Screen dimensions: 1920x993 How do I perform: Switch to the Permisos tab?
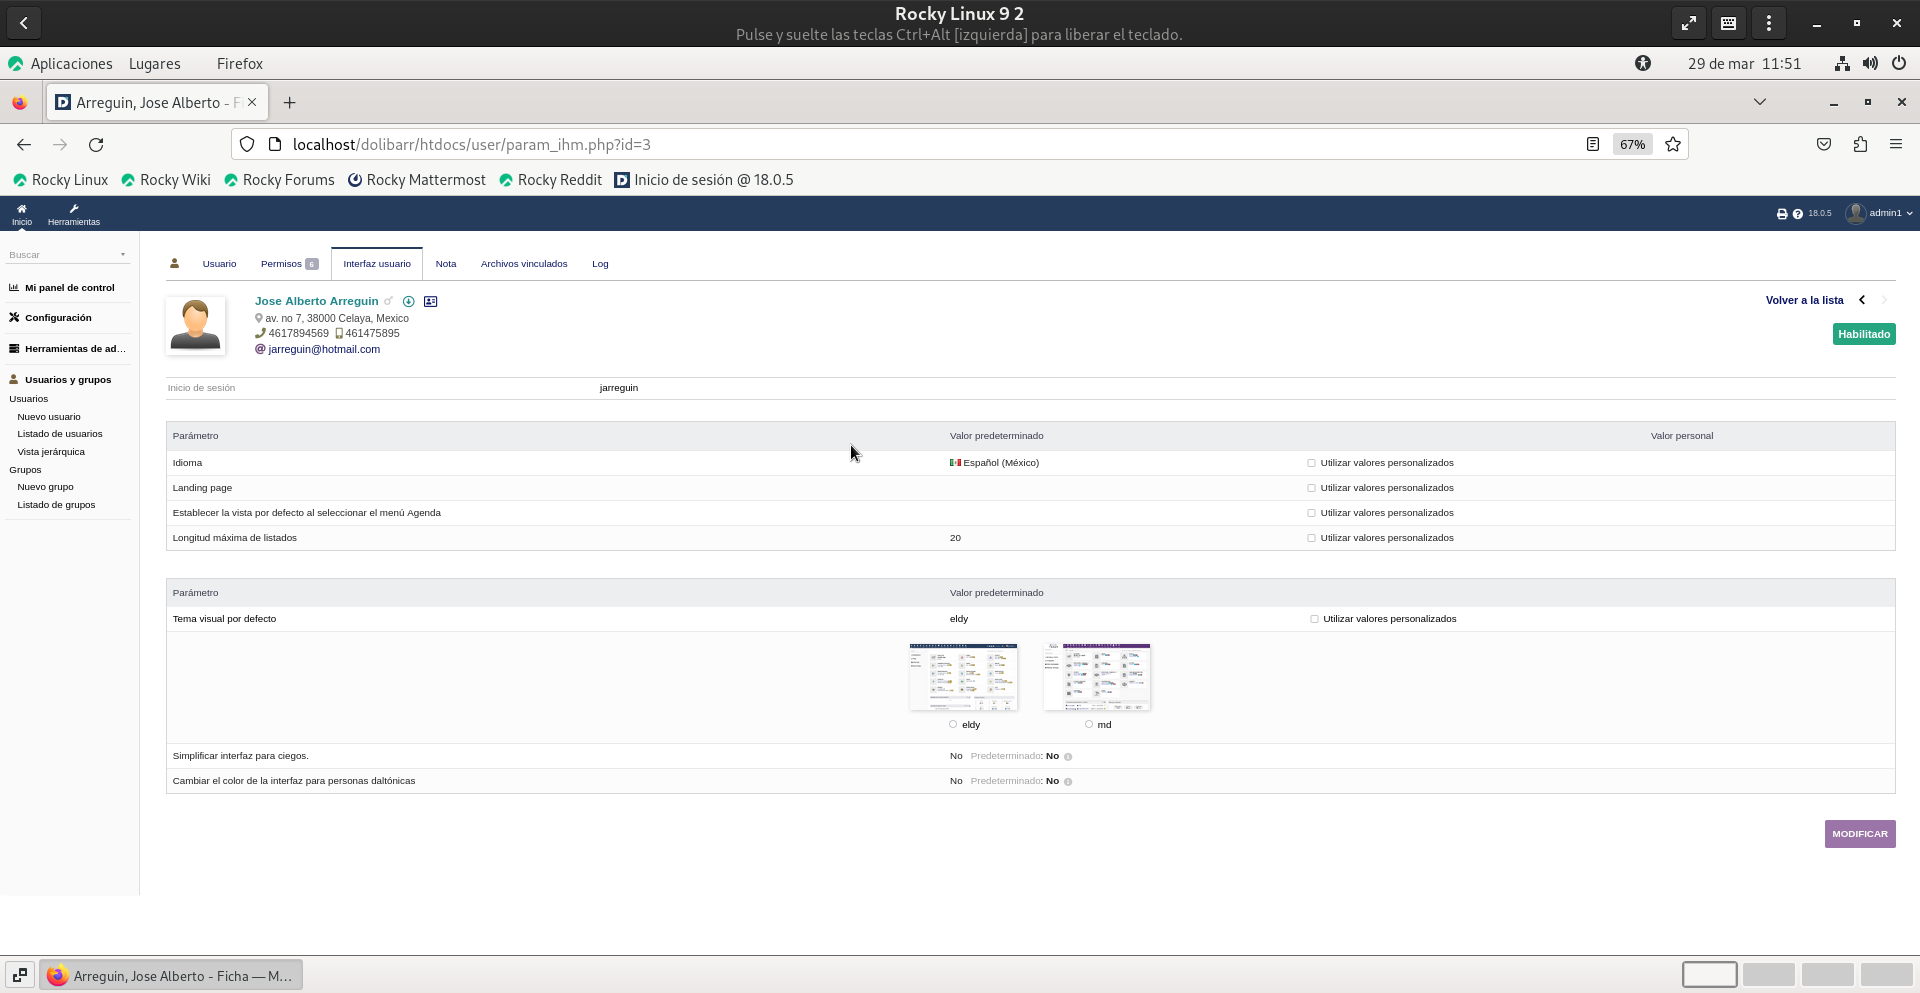pyautogui.click(x=281, y=264)
